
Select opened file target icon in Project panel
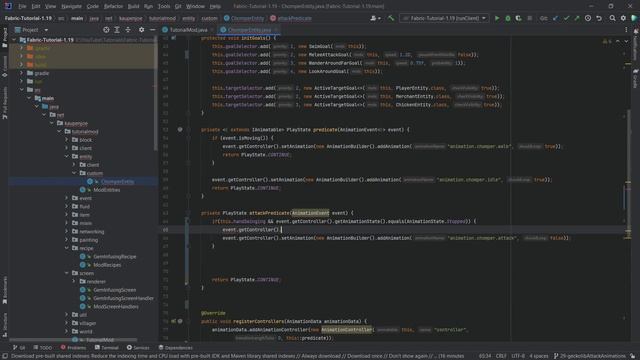click(x=106, y=30)
